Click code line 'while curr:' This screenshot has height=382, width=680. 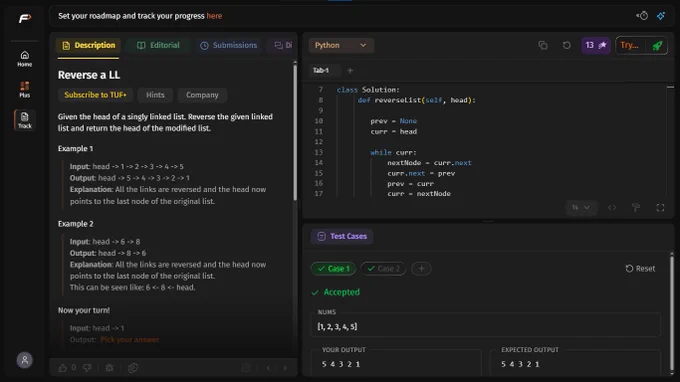click(393, 152)
